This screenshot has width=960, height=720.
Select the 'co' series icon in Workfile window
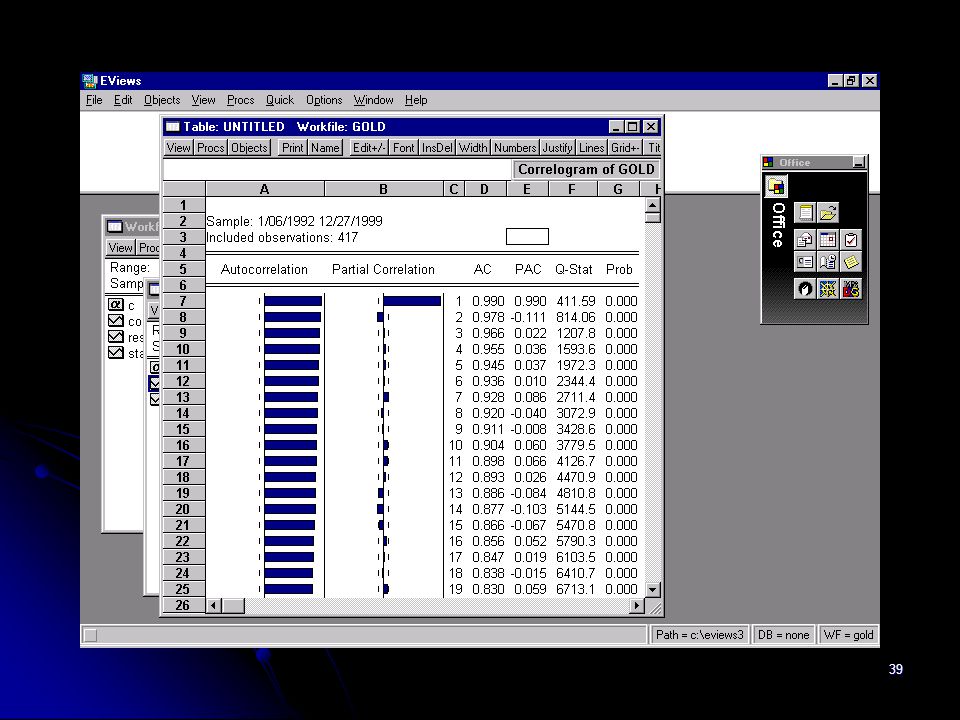tap(116, 320)
